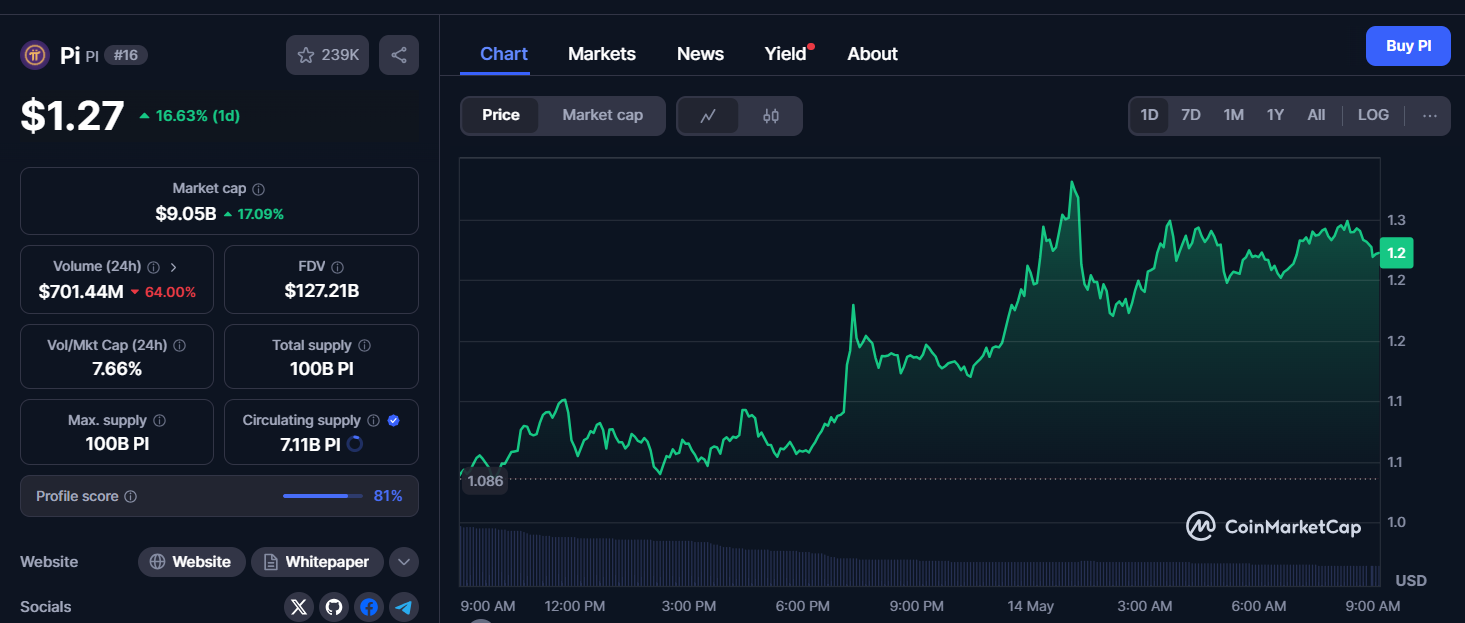The image size is (1465, 623).
Task: Open the Markets tab
Action: click(x=602, y=54)
